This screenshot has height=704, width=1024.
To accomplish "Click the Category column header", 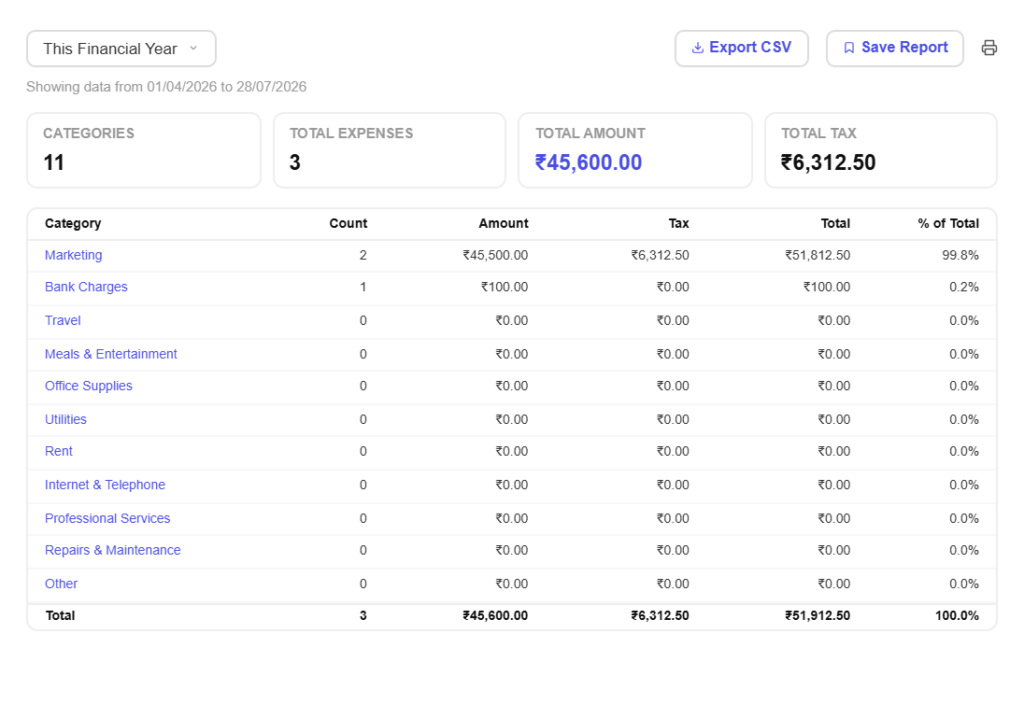I will click(72, 223).
